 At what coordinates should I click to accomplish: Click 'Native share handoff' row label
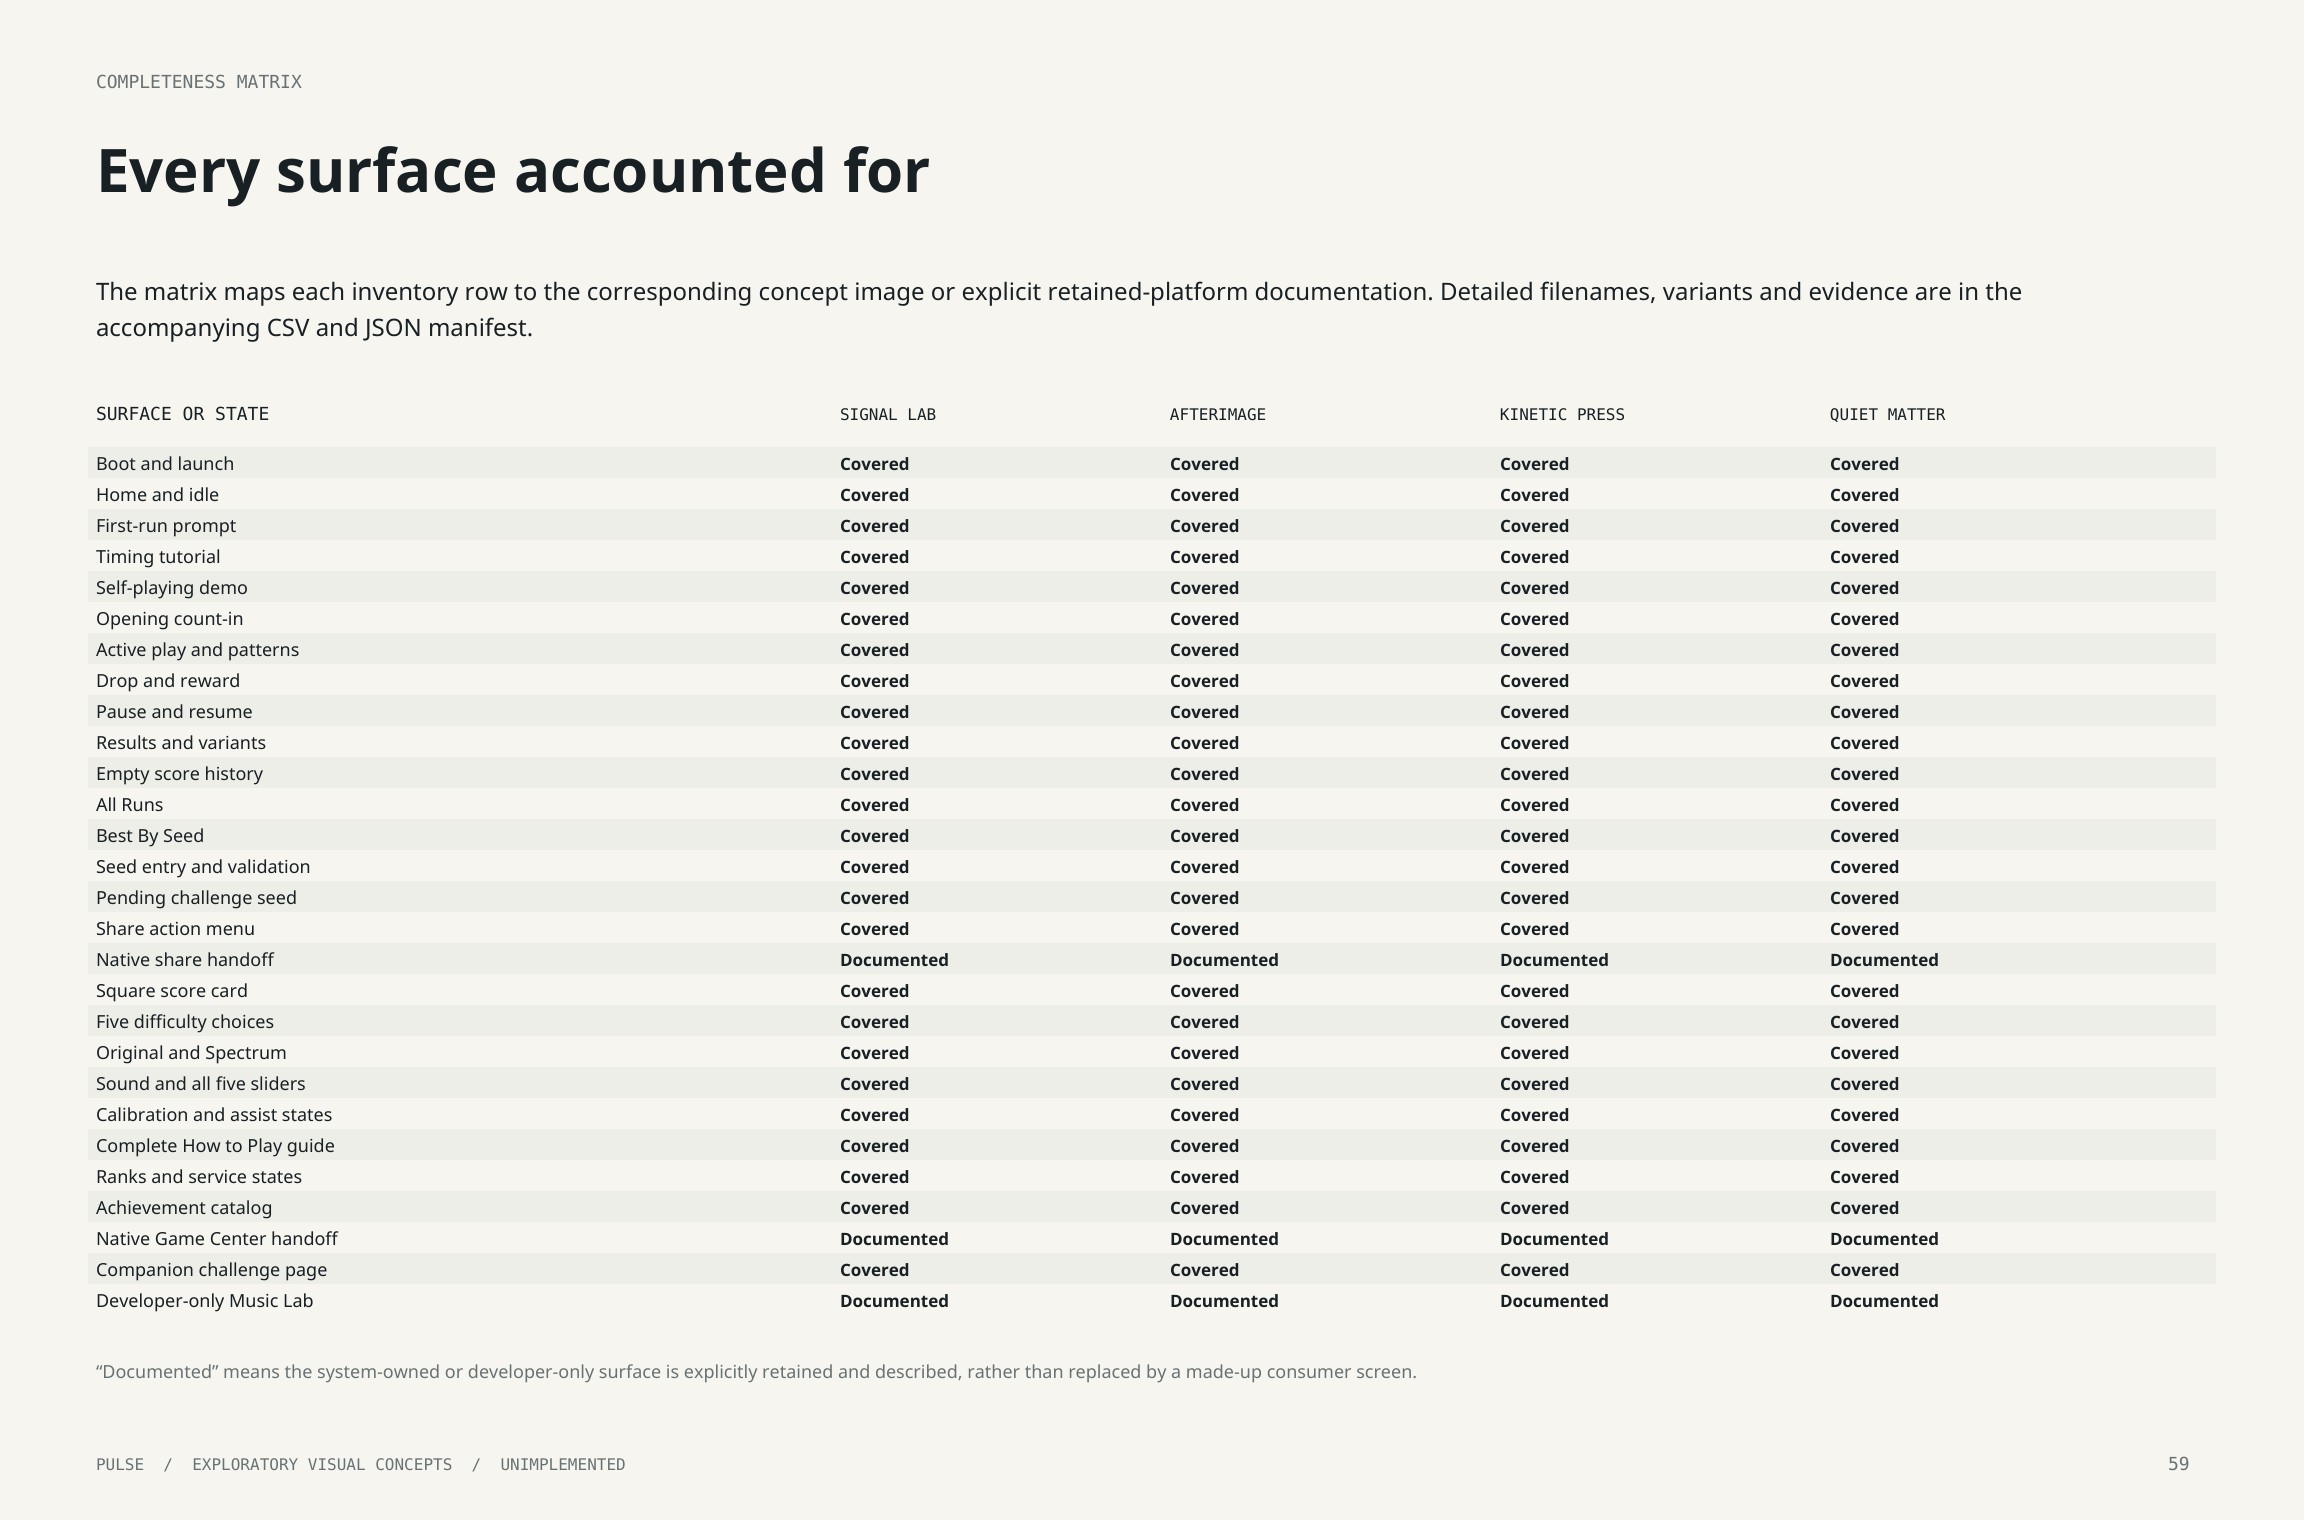point(185,960)
